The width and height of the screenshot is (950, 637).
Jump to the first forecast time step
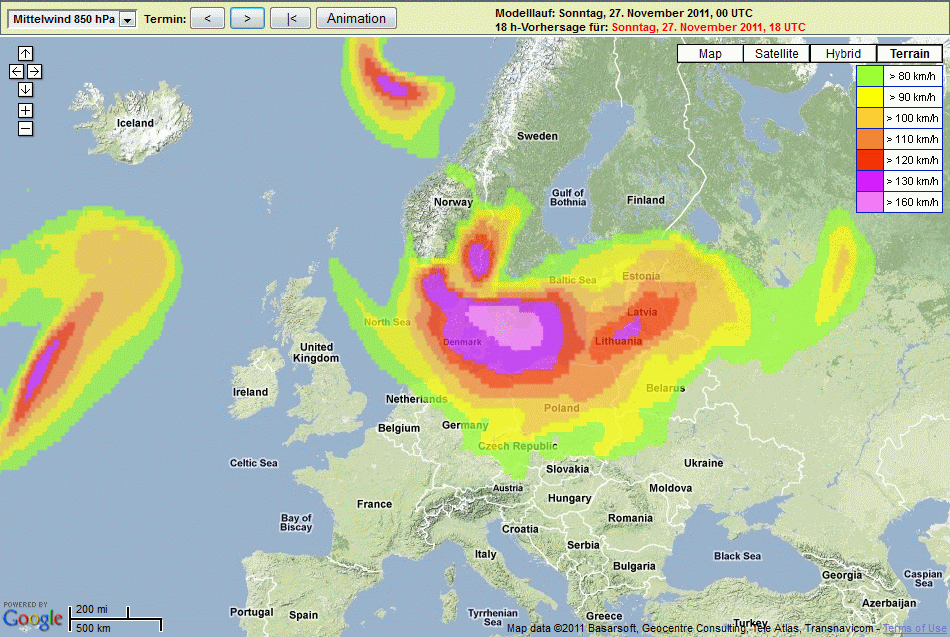tap(290, 18)
